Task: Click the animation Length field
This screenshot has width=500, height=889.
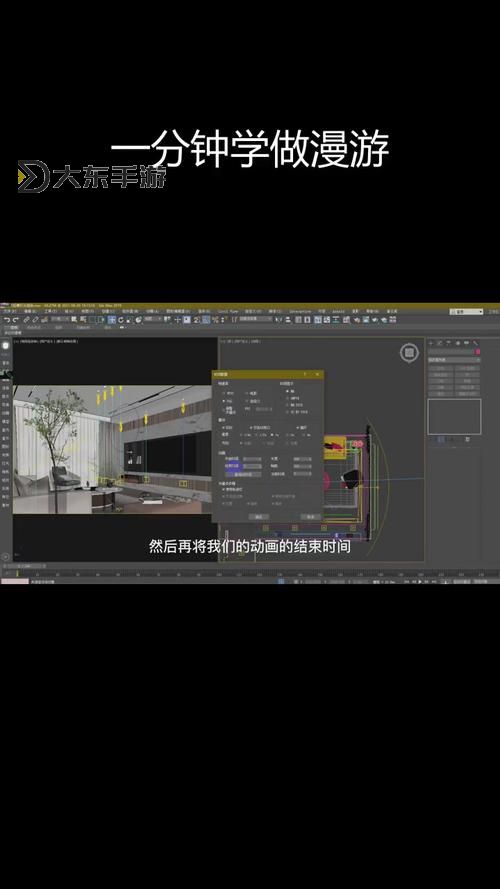Action: [302, 459]
